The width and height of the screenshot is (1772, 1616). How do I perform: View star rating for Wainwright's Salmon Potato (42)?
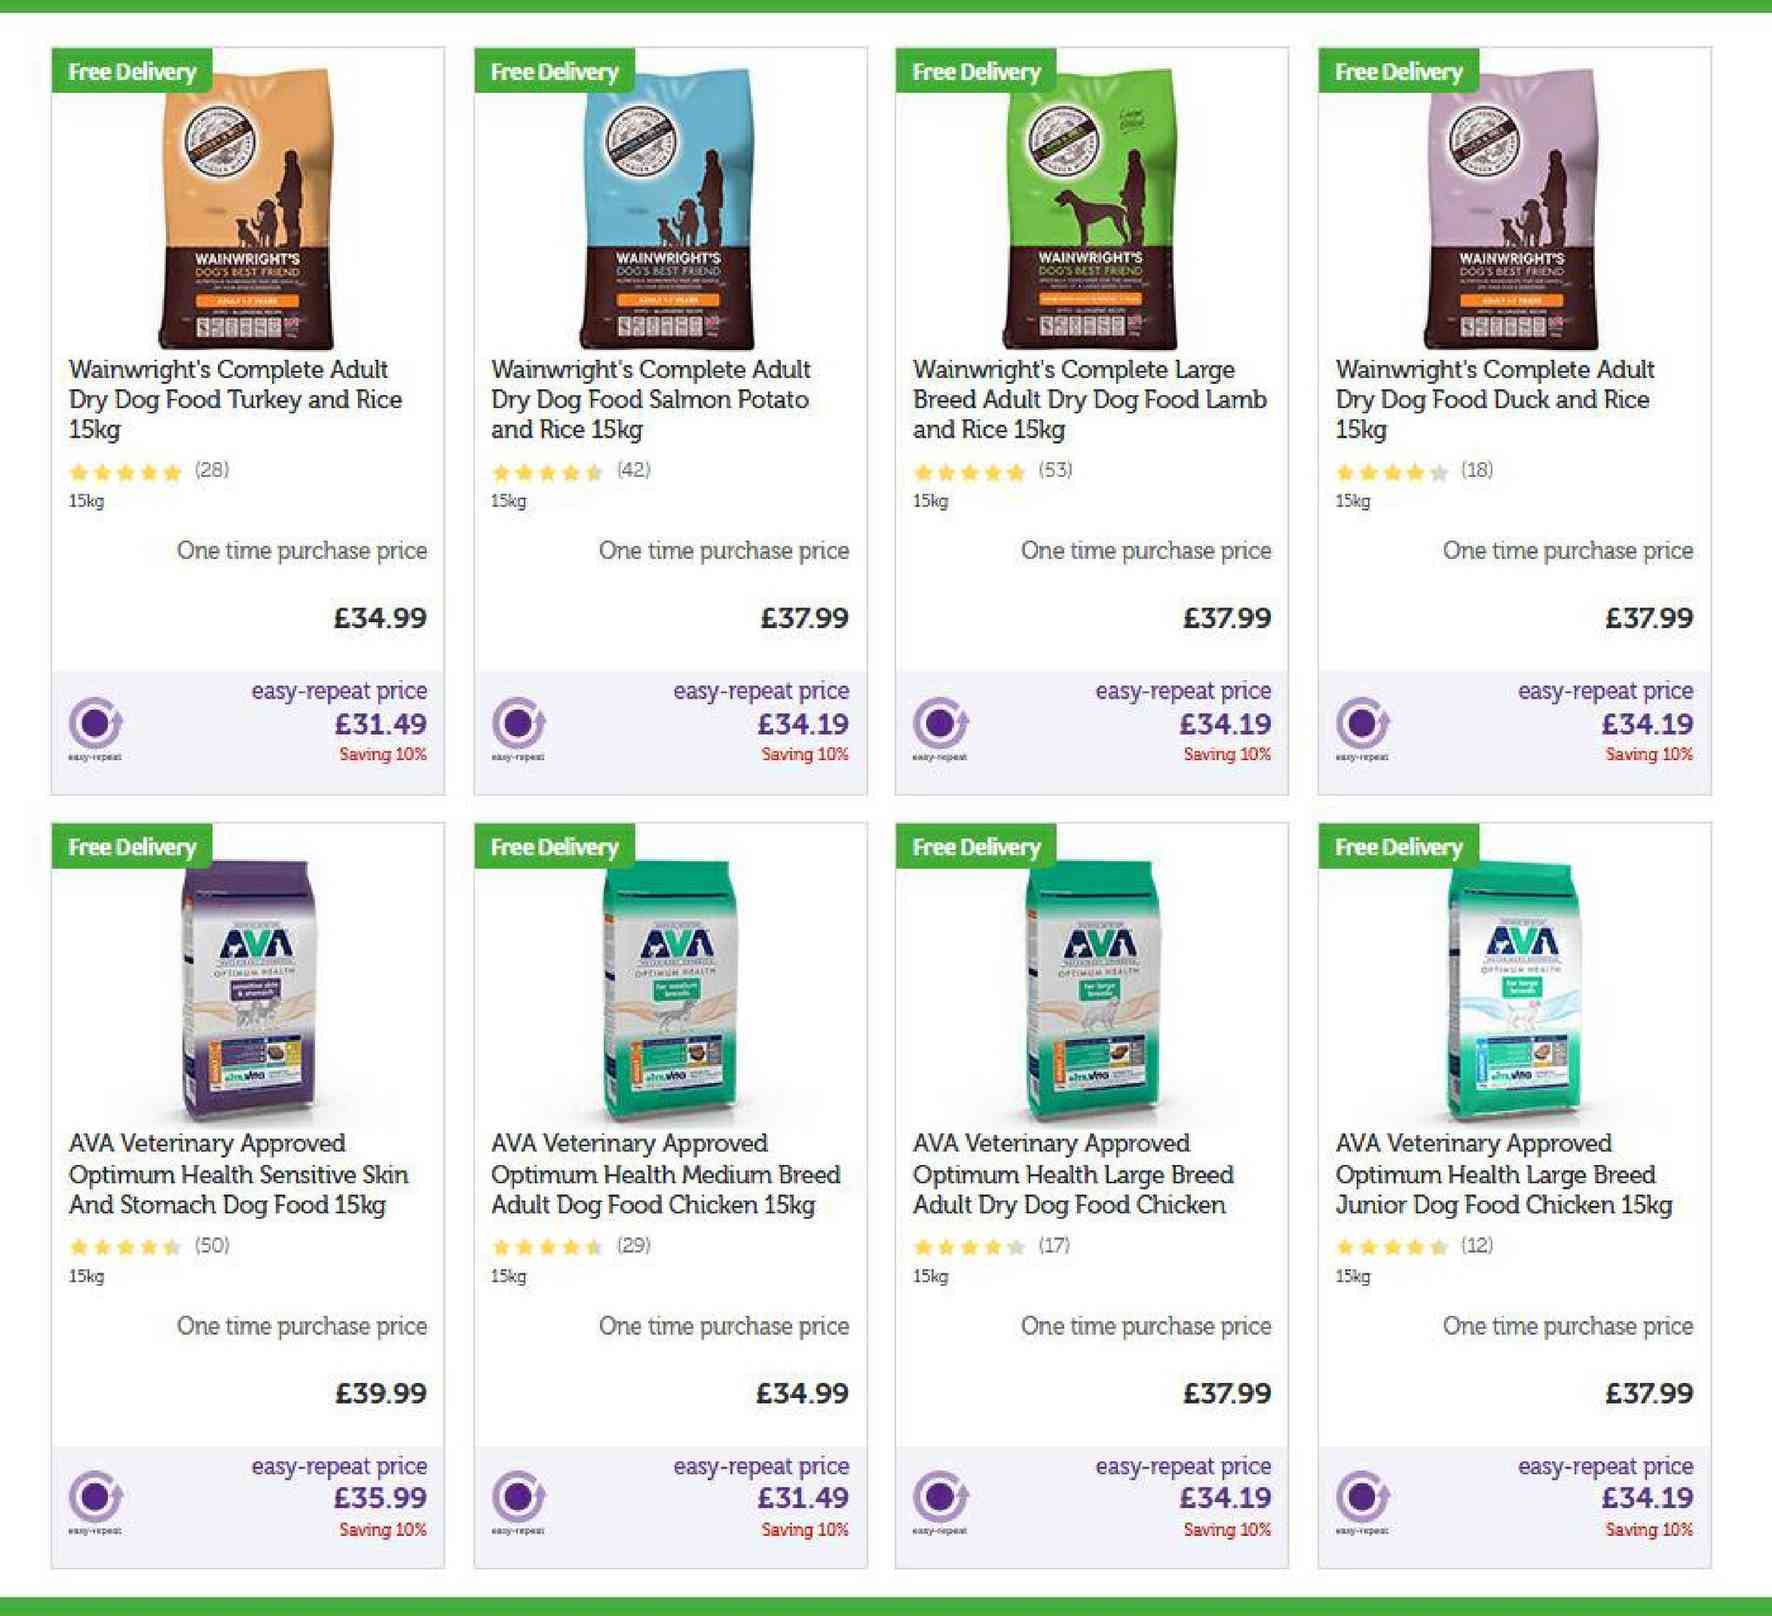click(x=547, y=472)
